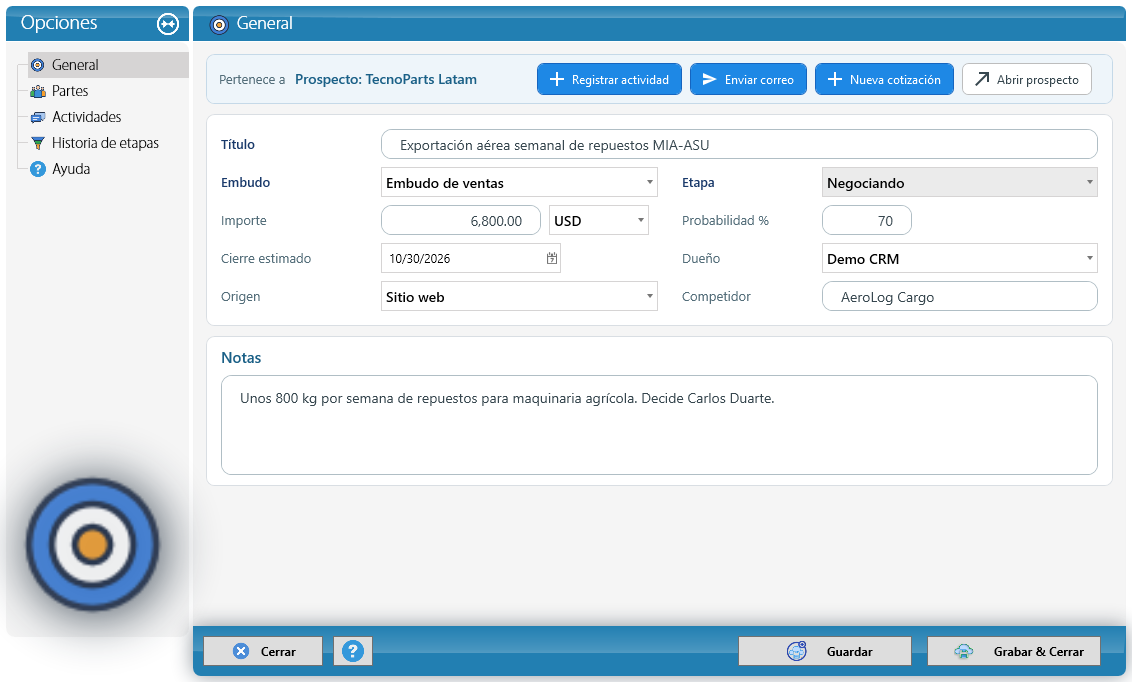
Task: Click the Ayuda question mark icon
Action: tap(38, 169)
